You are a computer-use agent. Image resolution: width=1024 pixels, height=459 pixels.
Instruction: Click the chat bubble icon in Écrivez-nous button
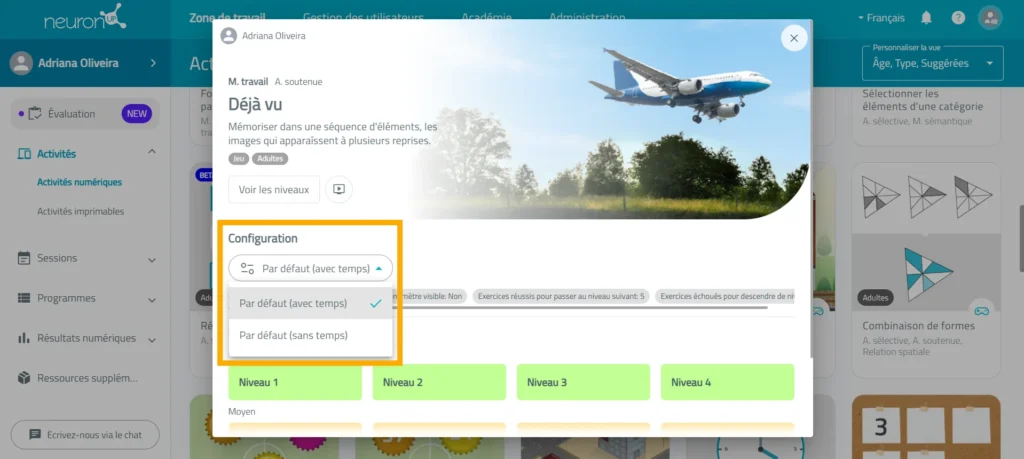pos(35,435)
